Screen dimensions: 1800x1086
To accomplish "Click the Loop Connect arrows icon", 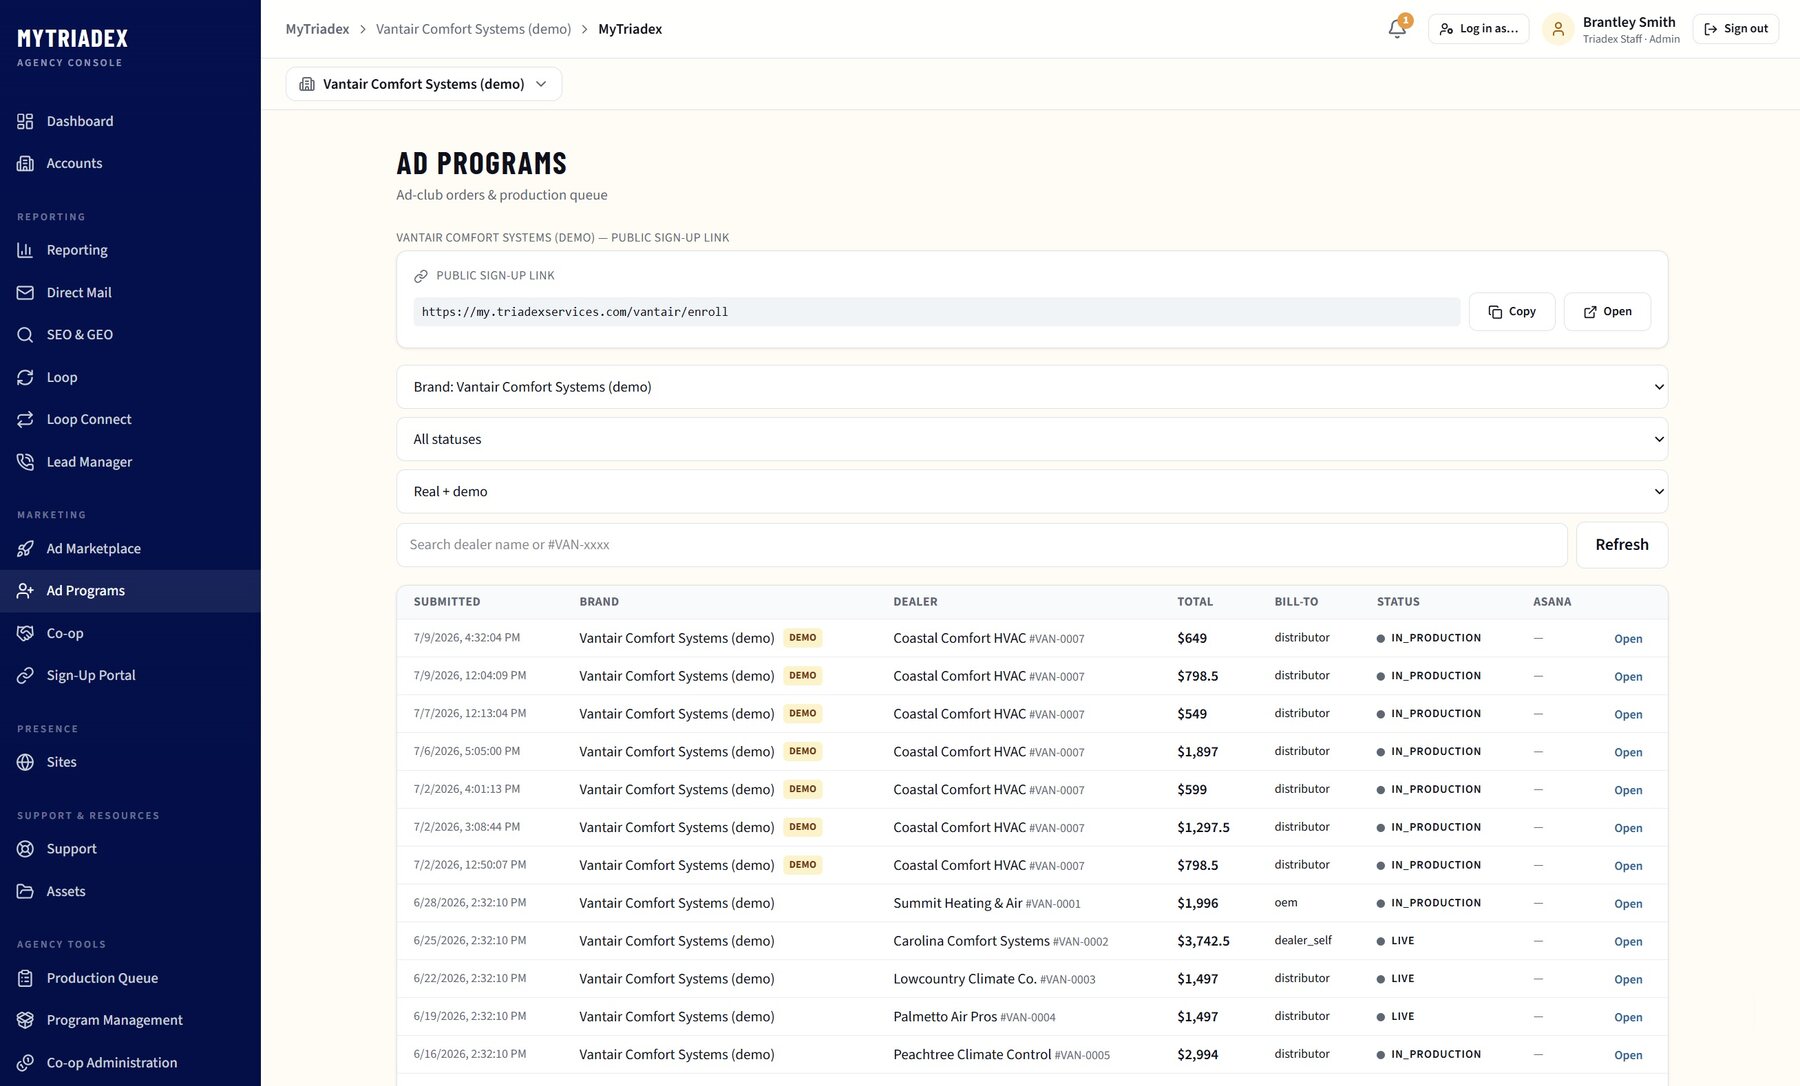I will (25, 419).
